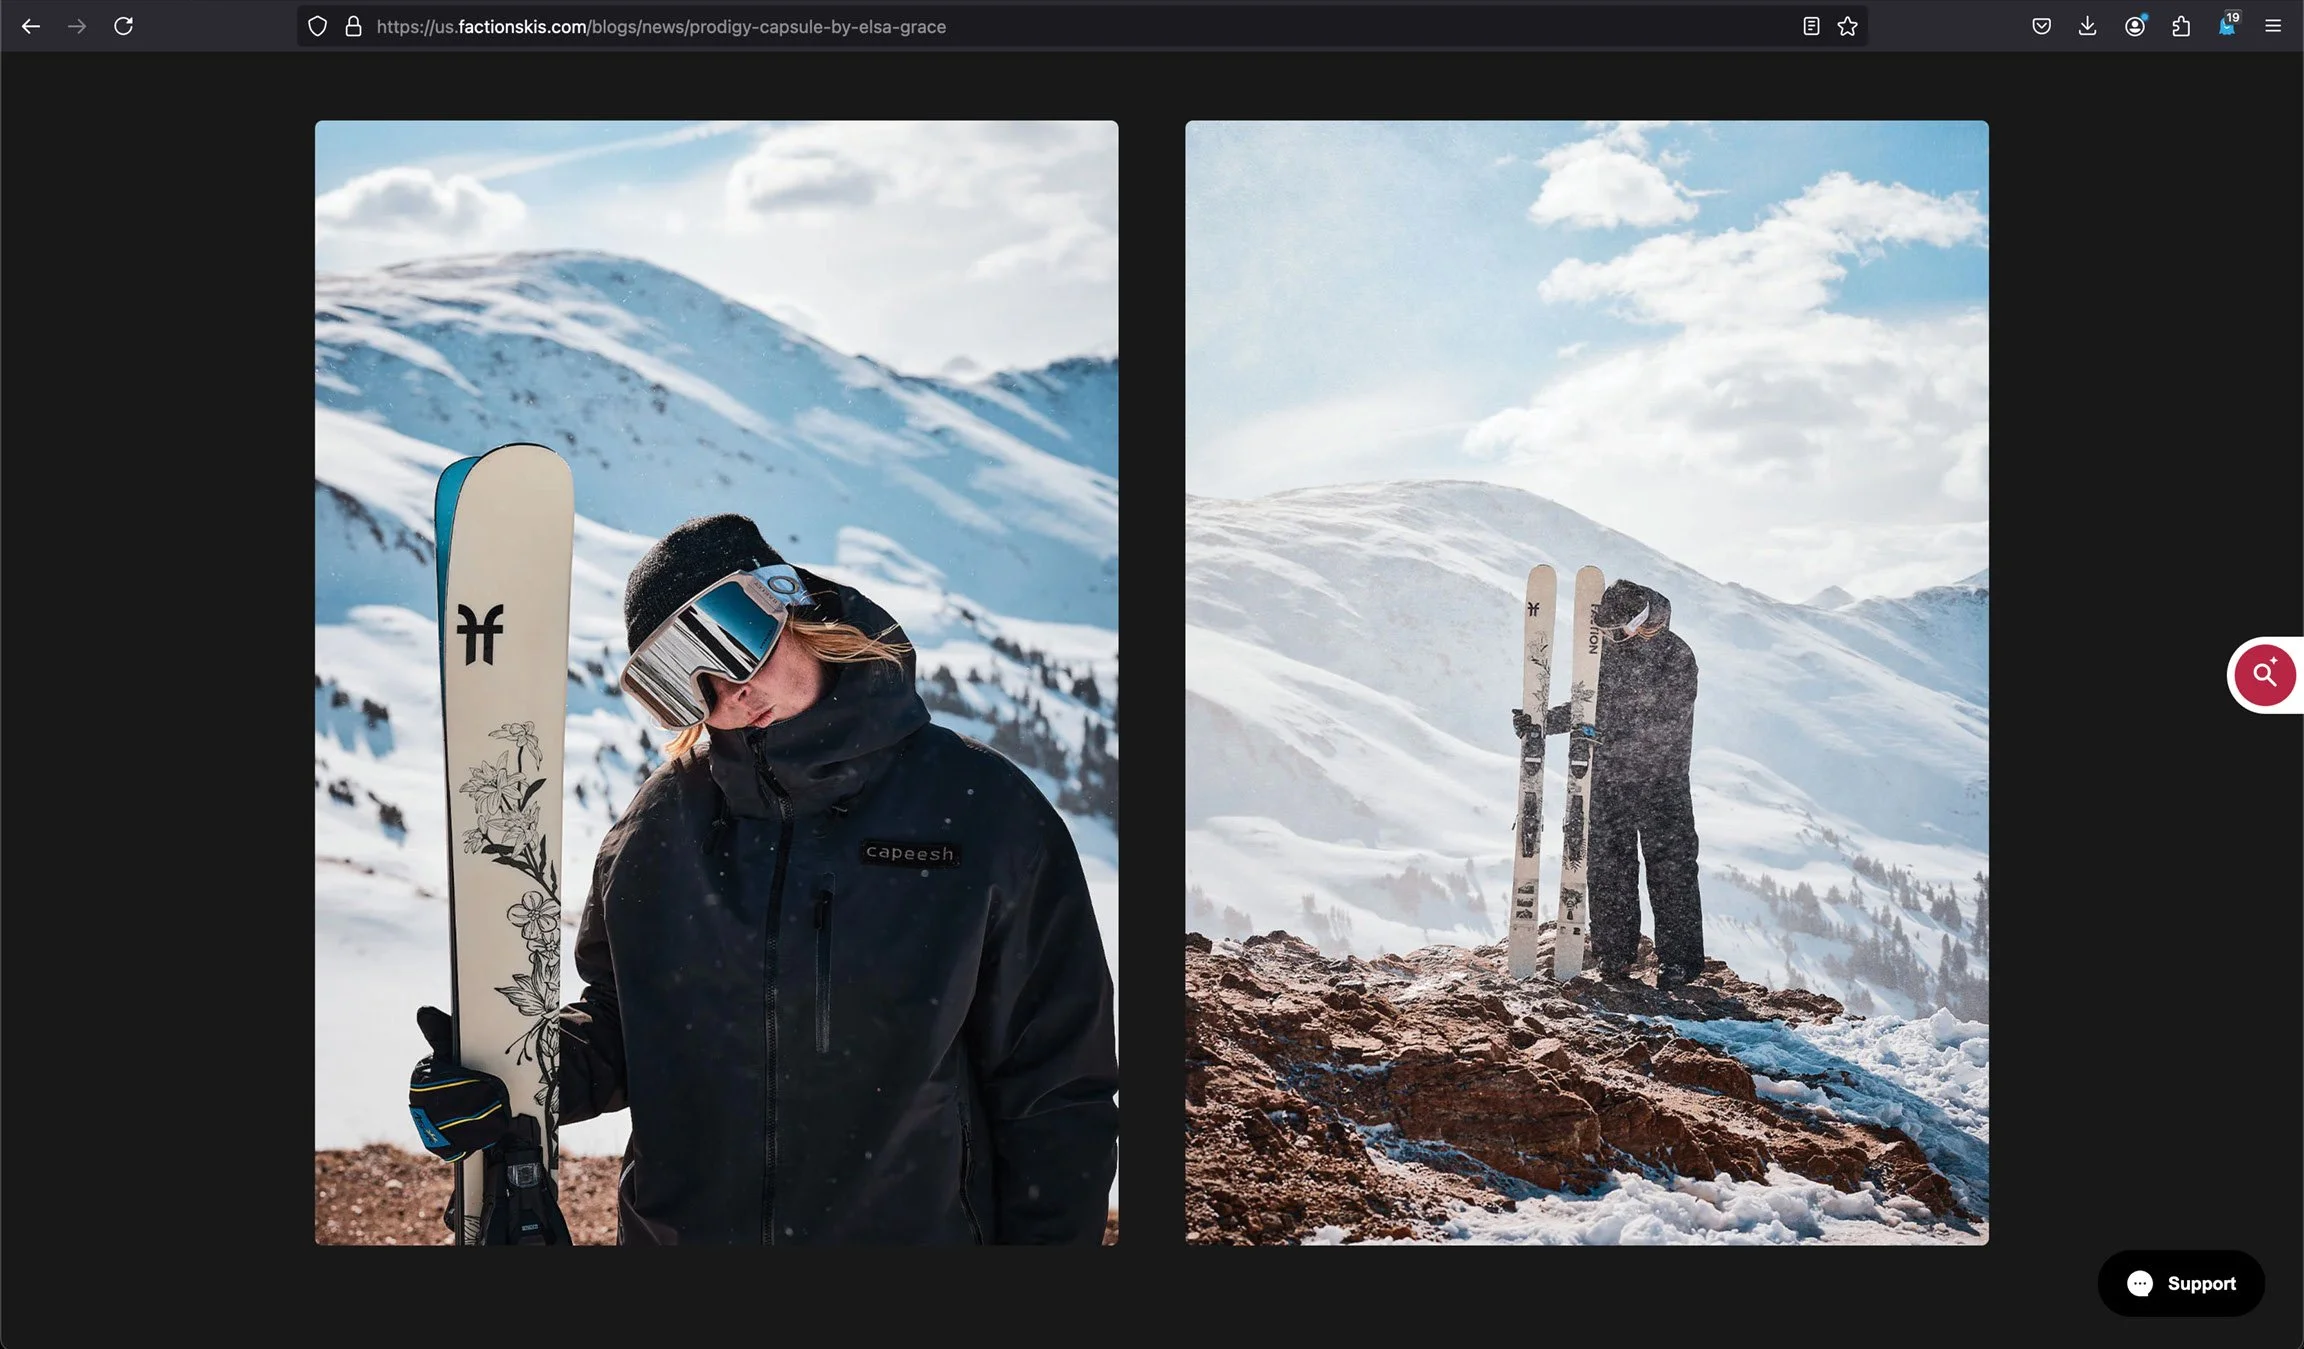Open the Support chat button
2304x1349 pixels.
click(x=2181, y=1283)
